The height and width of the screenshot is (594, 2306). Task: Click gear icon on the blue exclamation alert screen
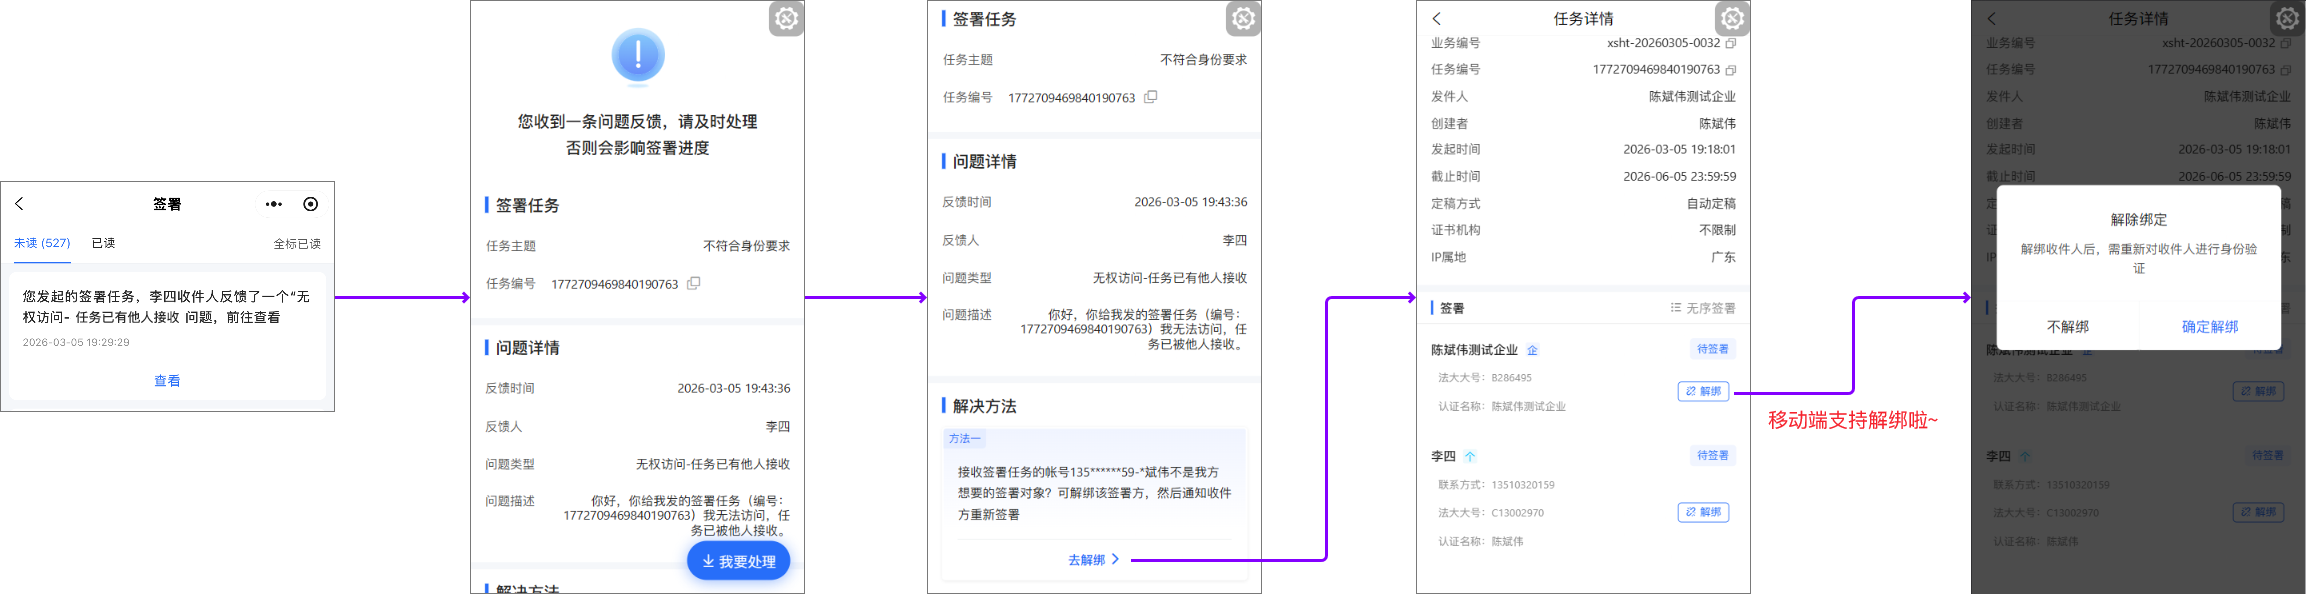[x=786, y=19]
